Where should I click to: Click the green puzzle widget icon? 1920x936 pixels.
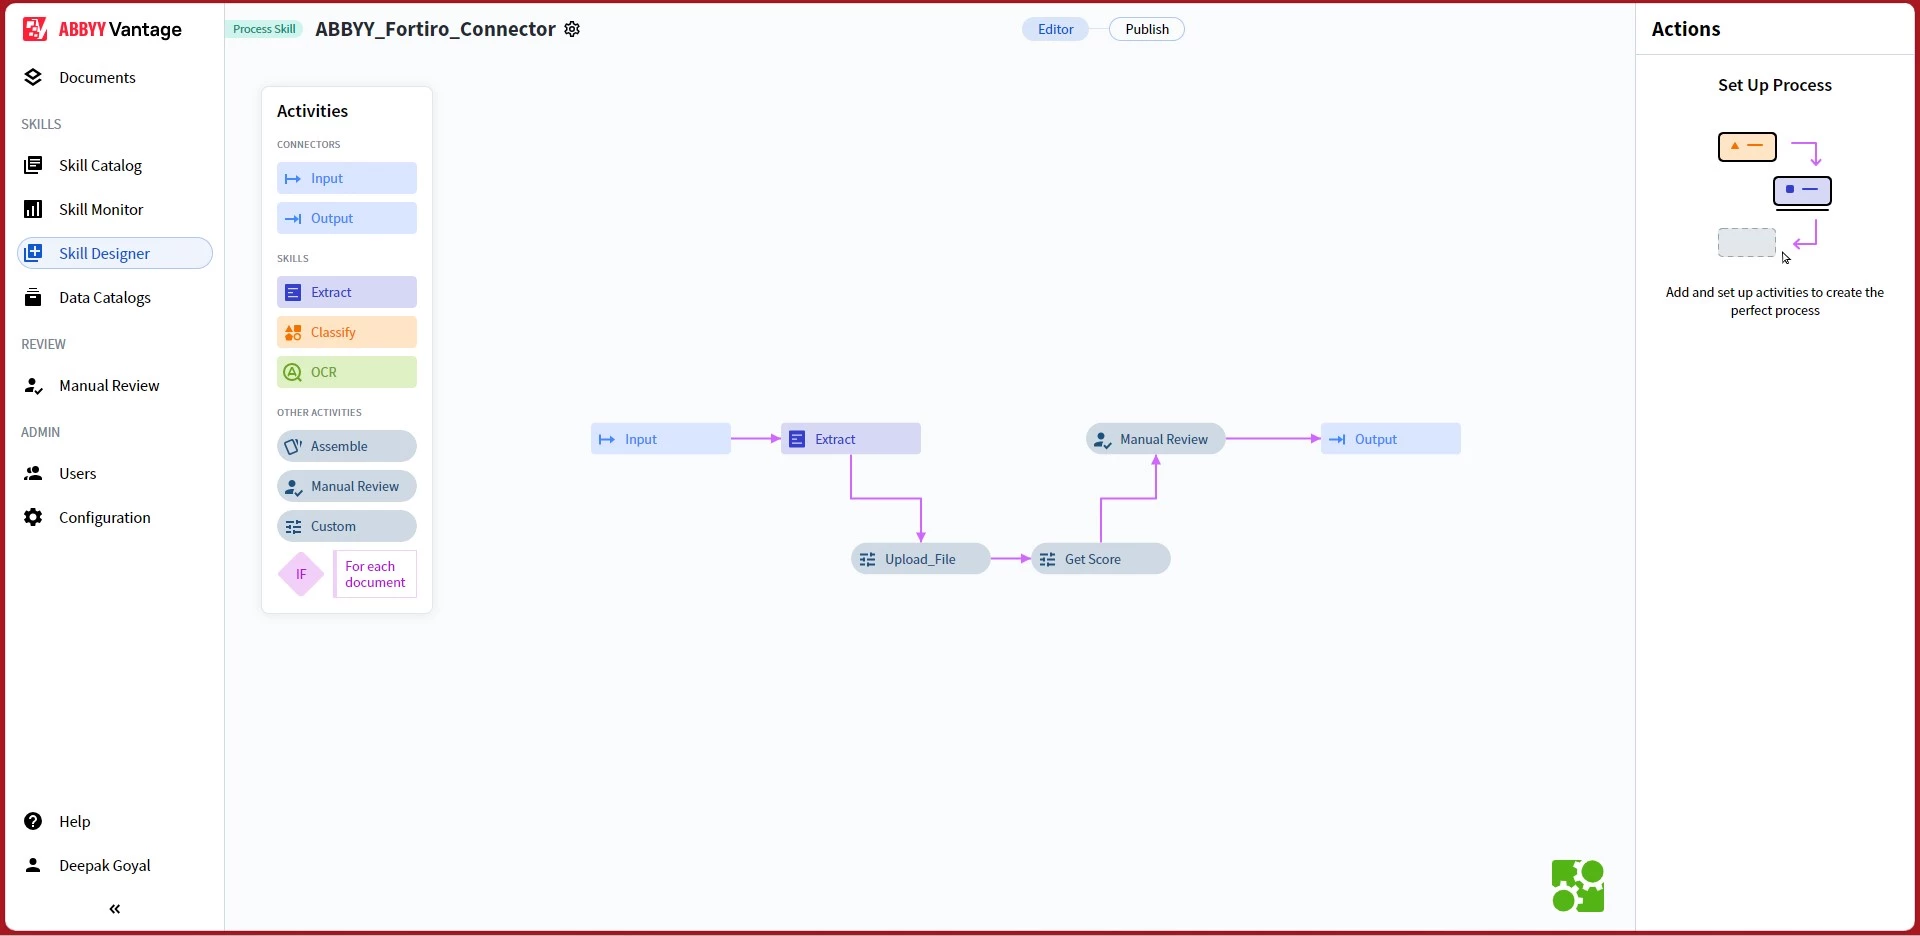[1579, 887]
